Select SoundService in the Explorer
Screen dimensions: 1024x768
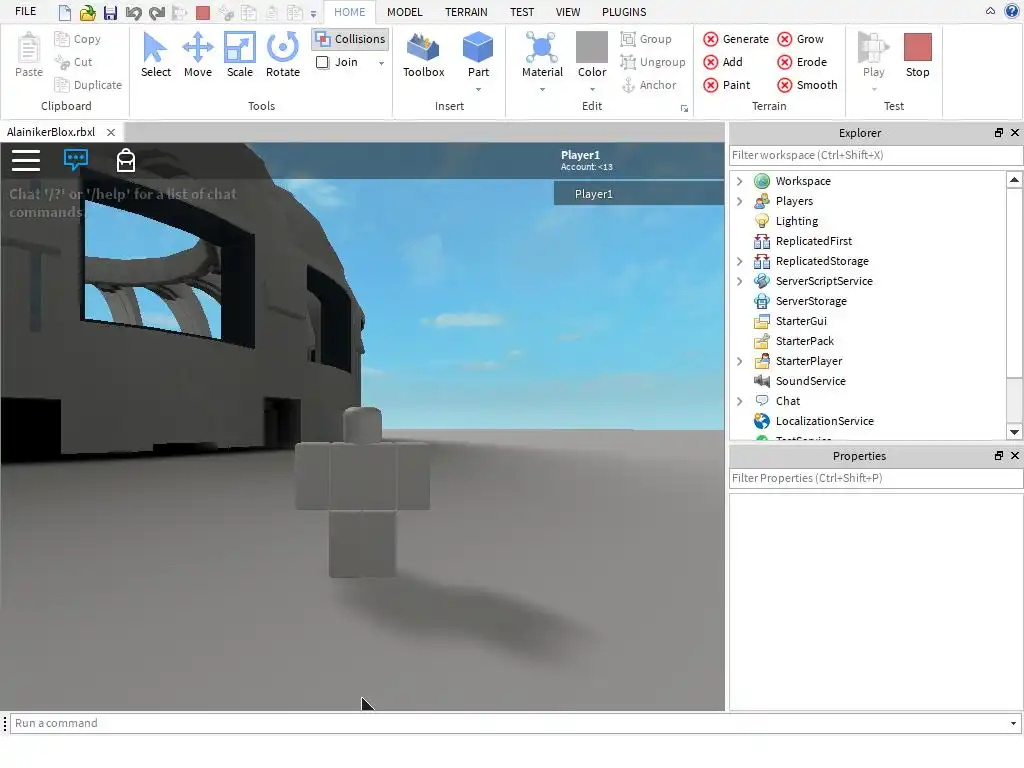[810, 381]
